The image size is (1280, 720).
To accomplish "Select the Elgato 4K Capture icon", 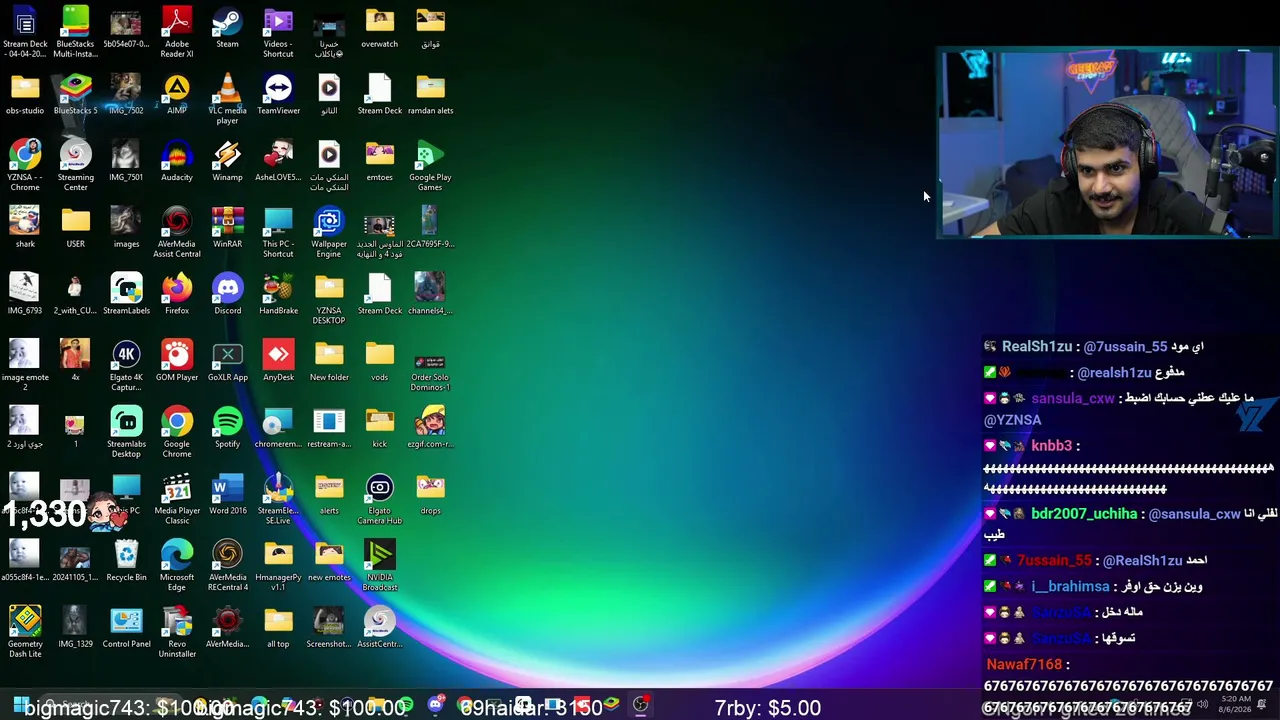I will point(126,366).
